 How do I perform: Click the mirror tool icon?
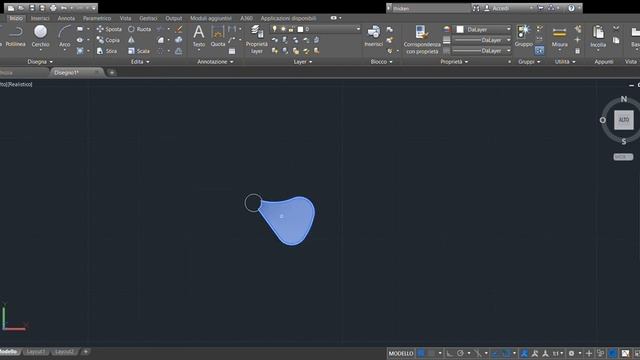131,40
